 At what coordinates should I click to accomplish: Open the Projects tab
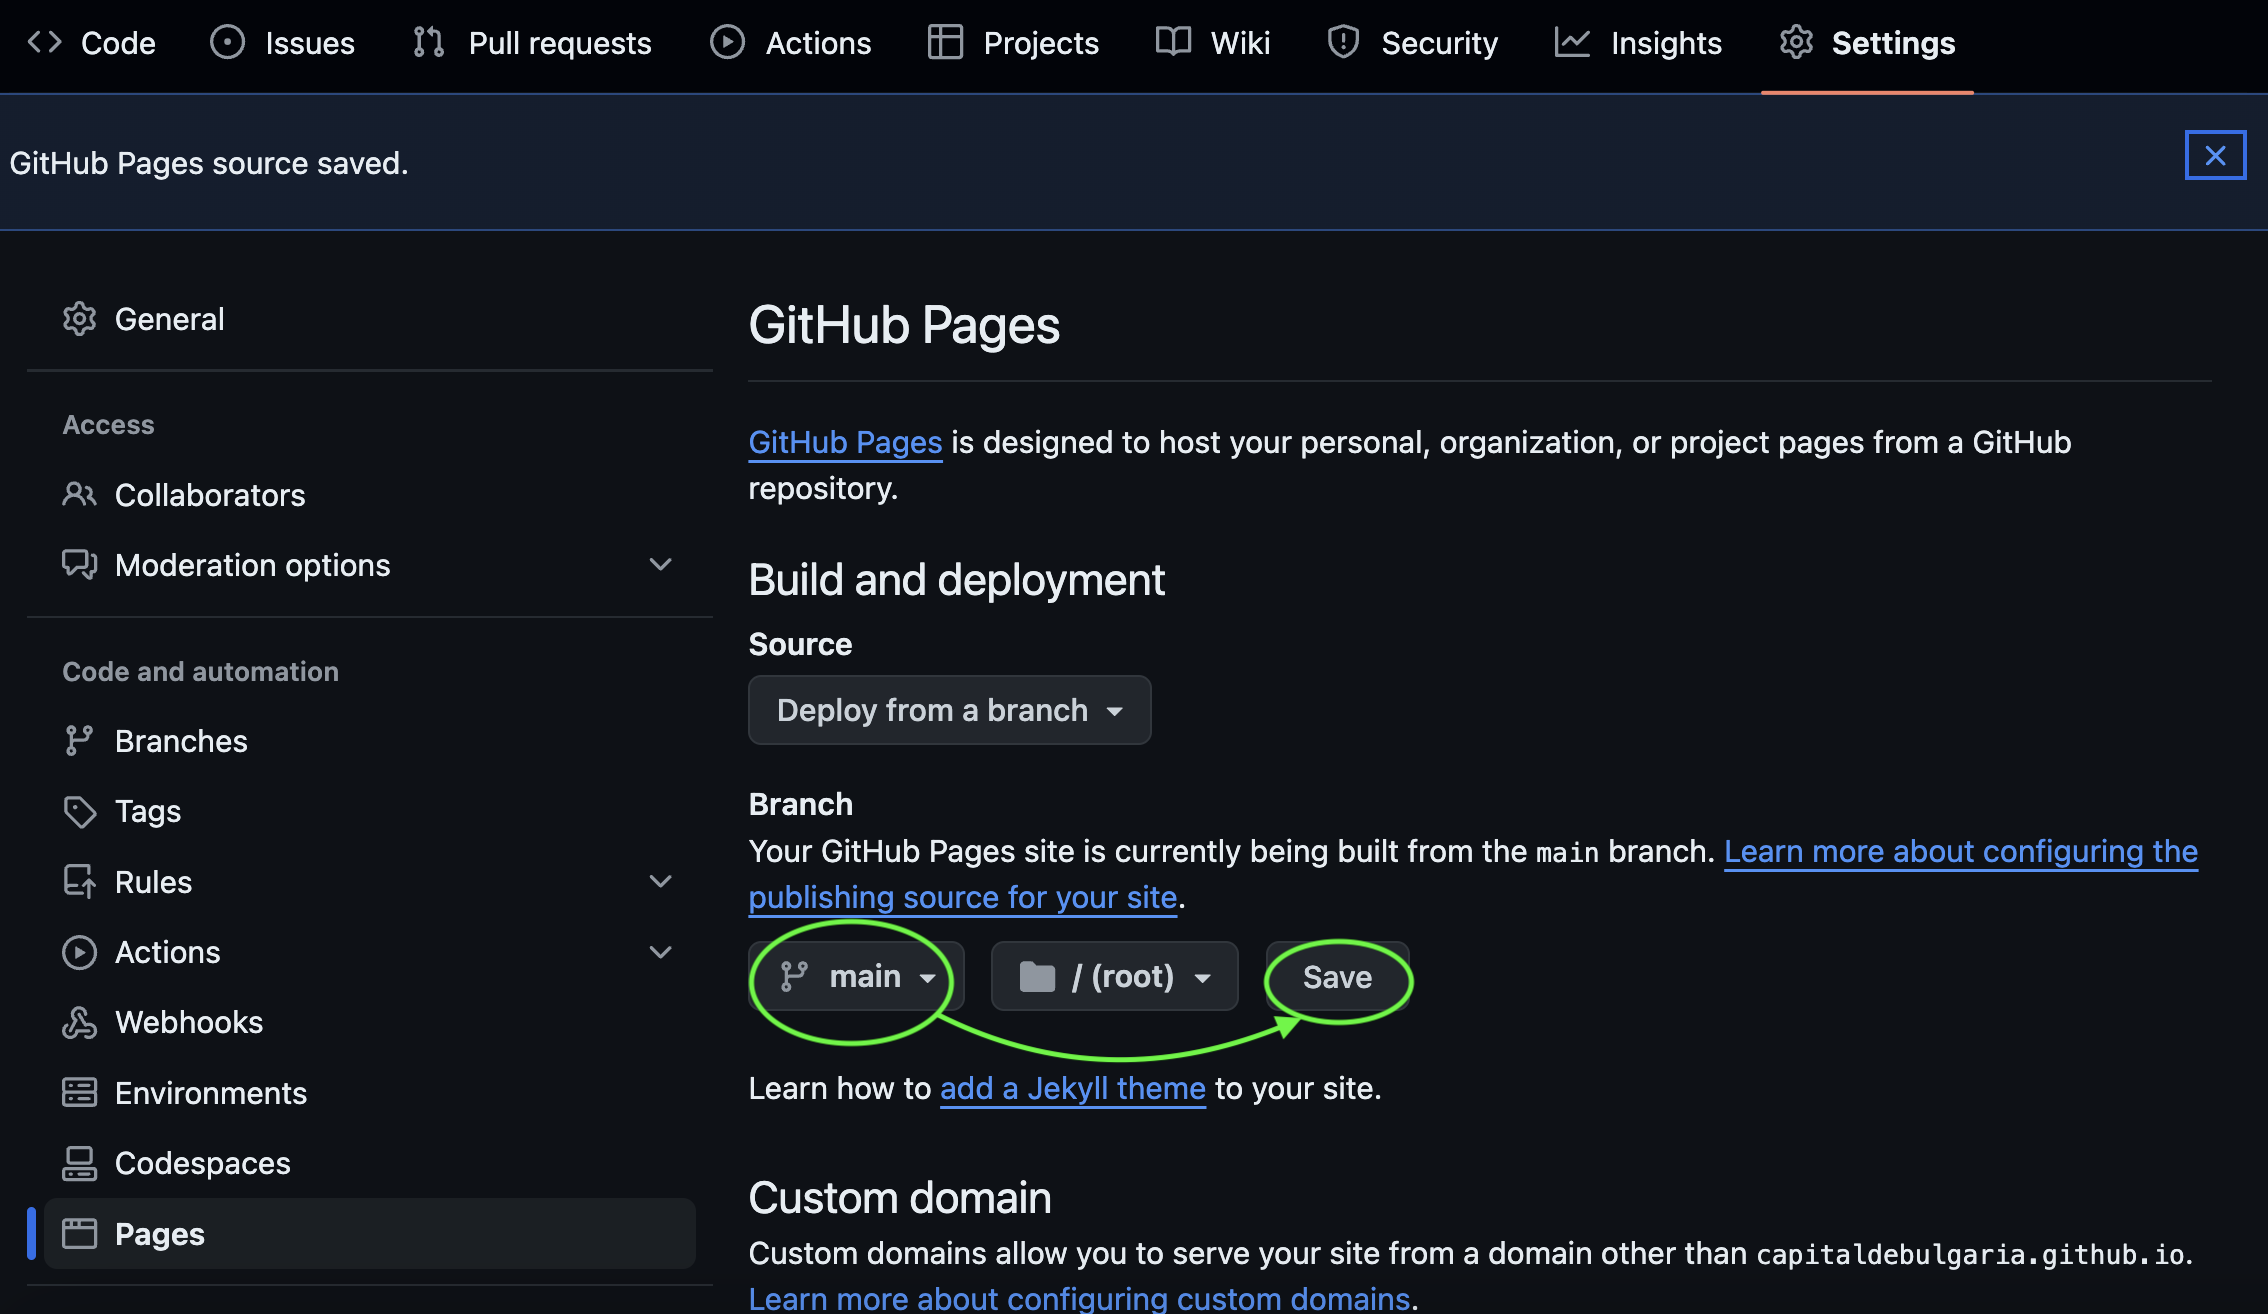pyautogui.click(x=1013, y=43)
